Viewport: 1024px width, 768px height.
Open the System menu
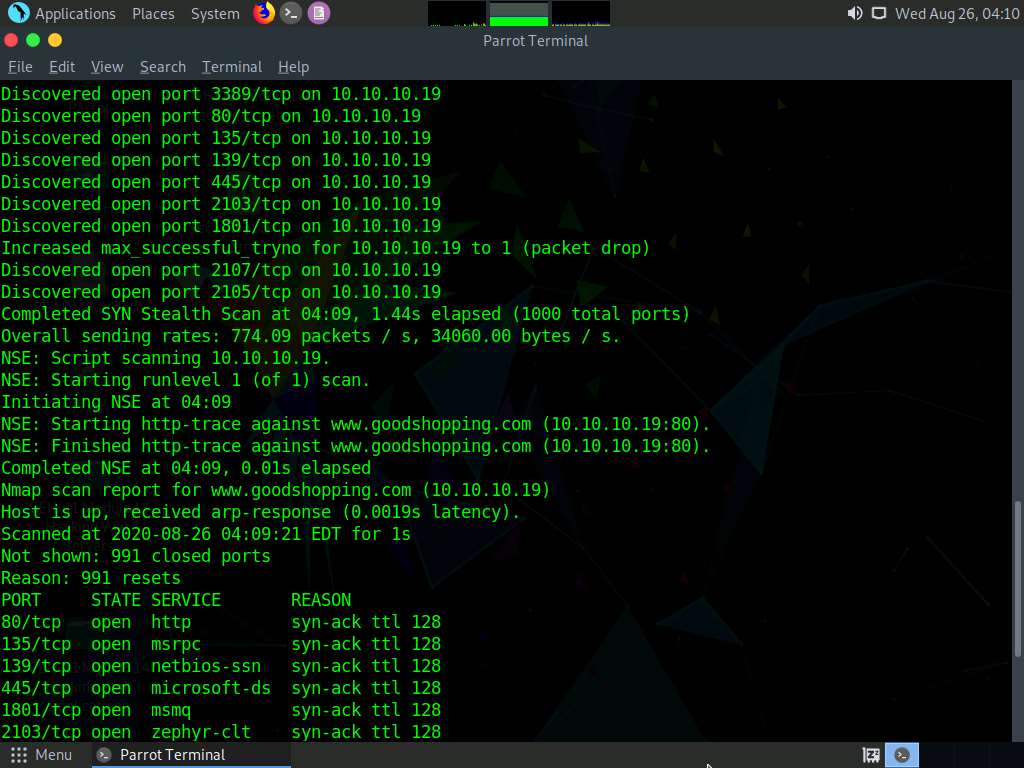pos(216,14)
